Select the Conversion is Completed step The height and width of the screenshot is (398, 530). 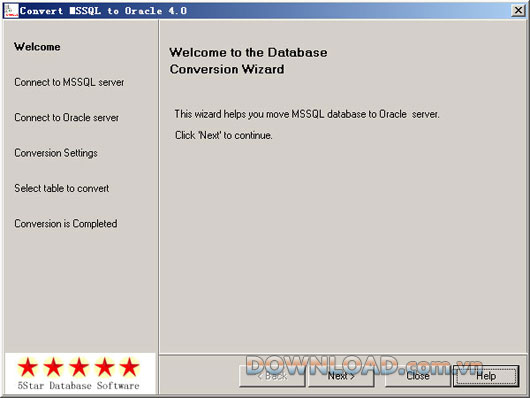pos(66,224)
